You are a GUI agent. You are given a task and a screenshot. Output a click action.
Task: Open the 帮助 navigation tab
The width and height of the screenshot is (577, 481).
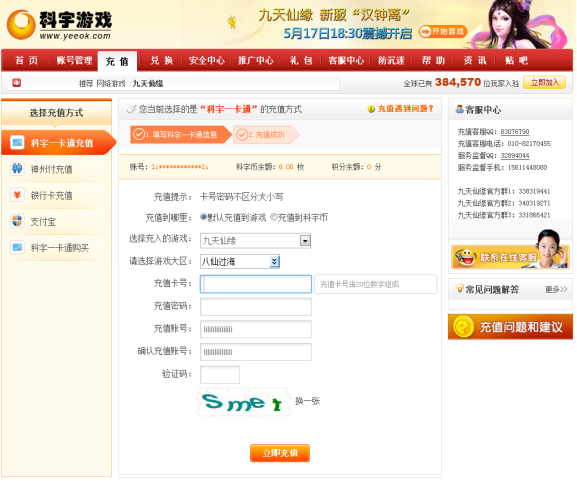click(x=433, y=60)
